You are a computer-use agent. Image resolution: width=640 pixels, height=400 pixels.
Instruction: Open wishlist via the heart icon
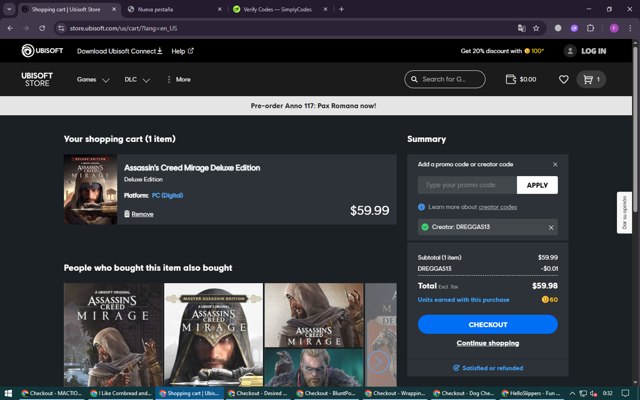click(x=563, y=79)
